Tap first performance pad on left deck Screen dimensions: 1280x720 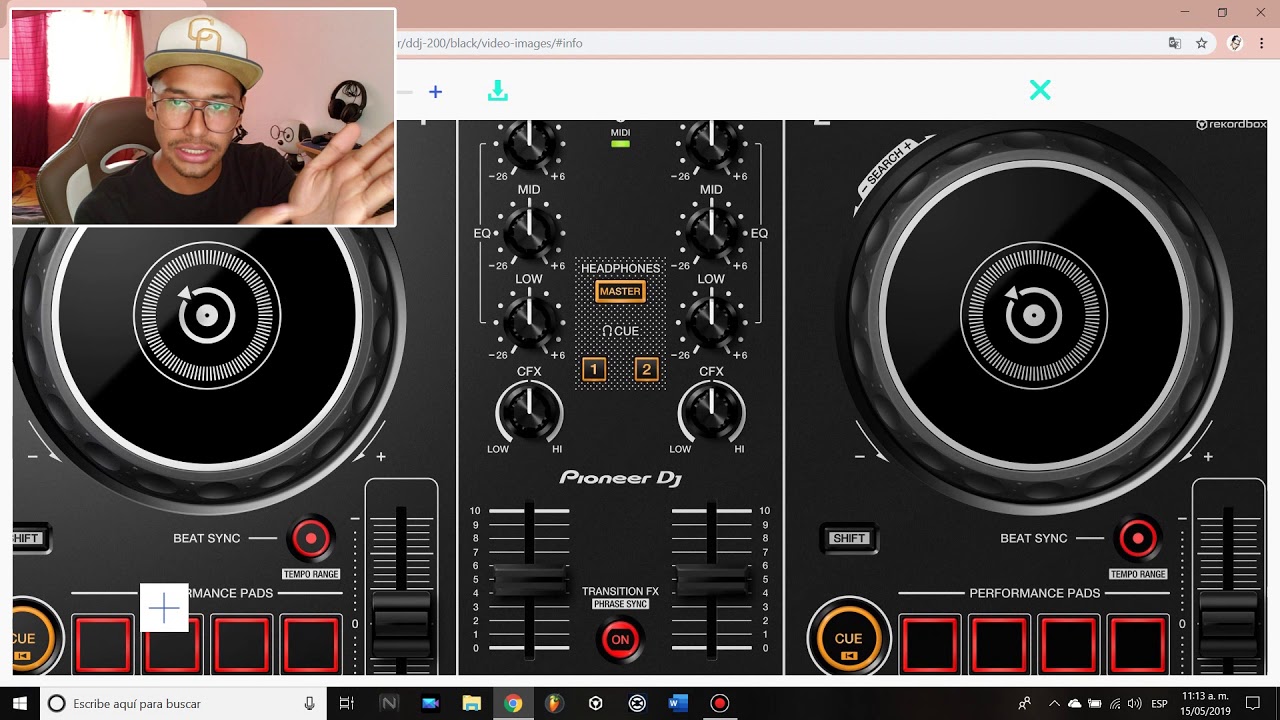[x=102, y=645]
